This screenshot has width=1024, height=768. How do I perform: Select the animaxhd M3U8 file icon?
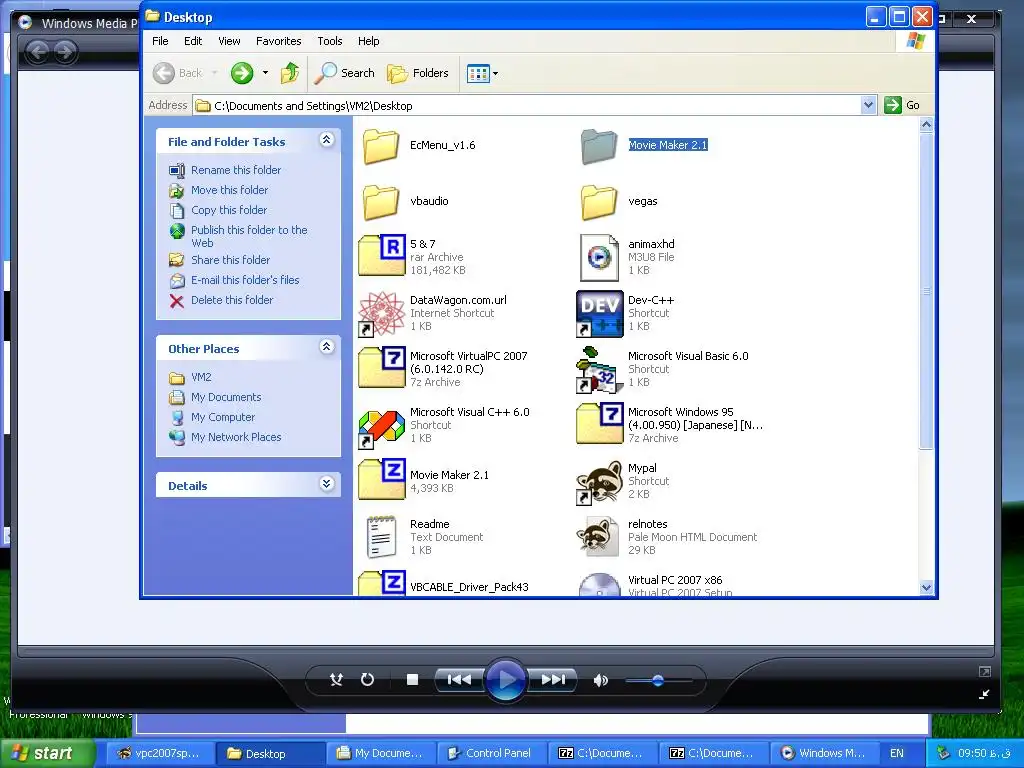coord(599,257)
